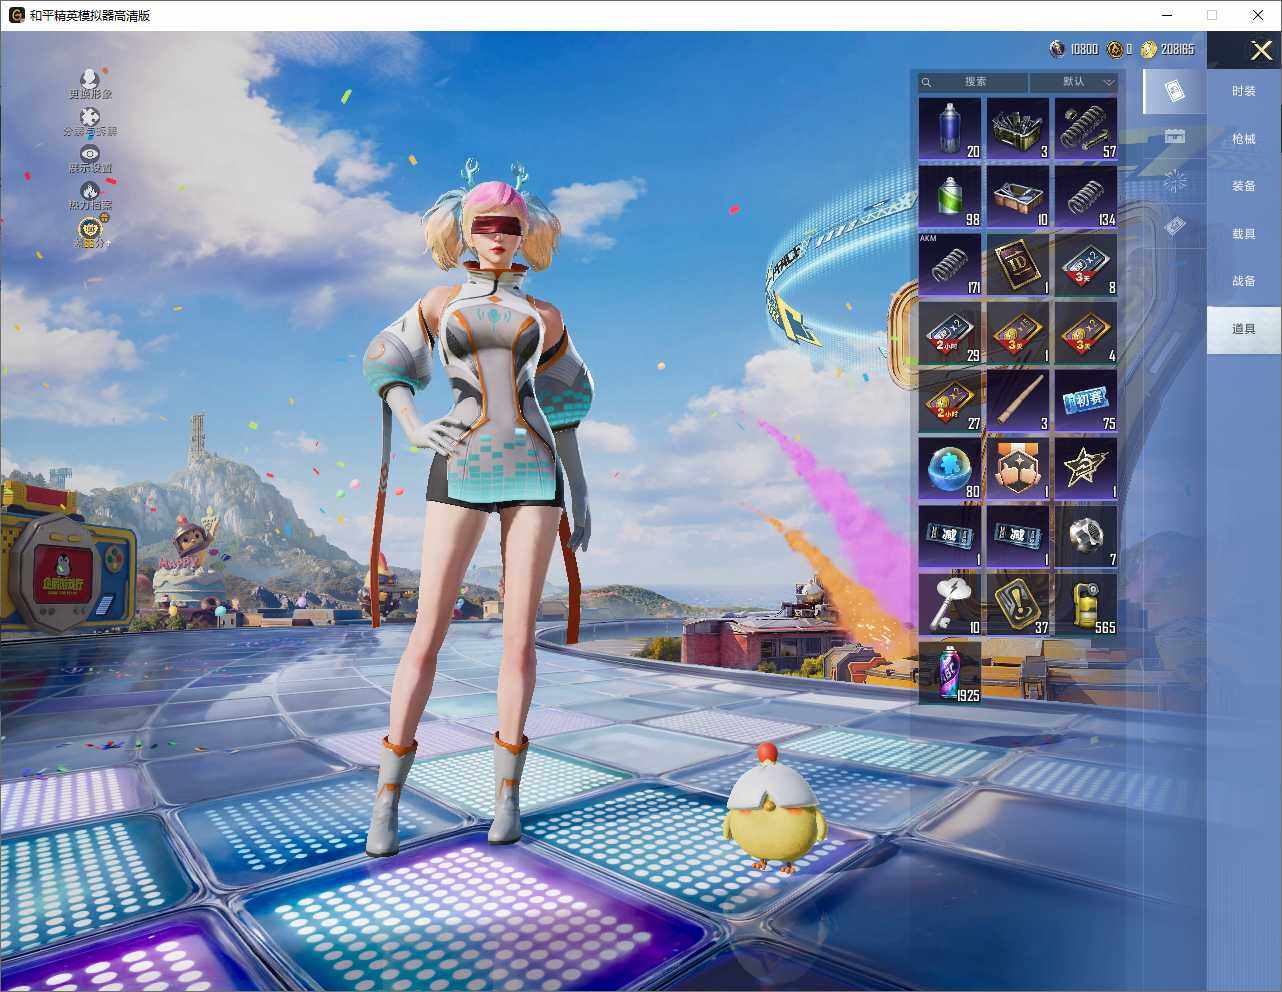Viewport: 1282px width, 992px height.
Task: Click the yellow chick pet
Action: tap(774, 810)
